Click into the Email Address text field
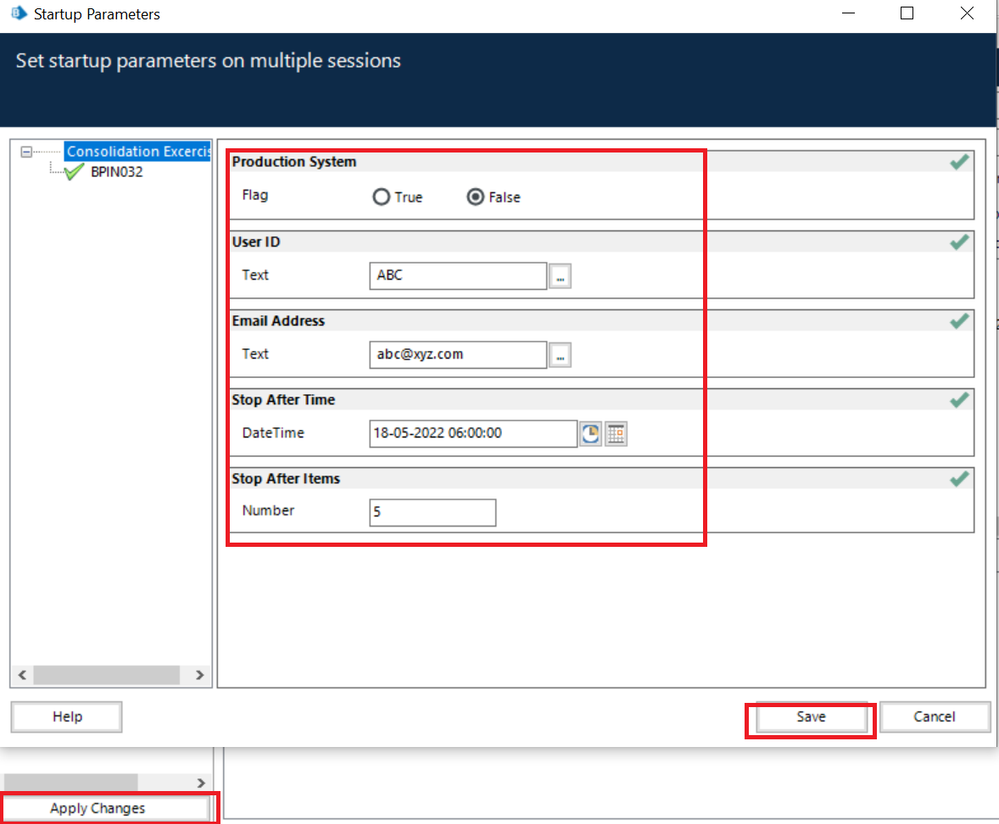 [457, 354]
